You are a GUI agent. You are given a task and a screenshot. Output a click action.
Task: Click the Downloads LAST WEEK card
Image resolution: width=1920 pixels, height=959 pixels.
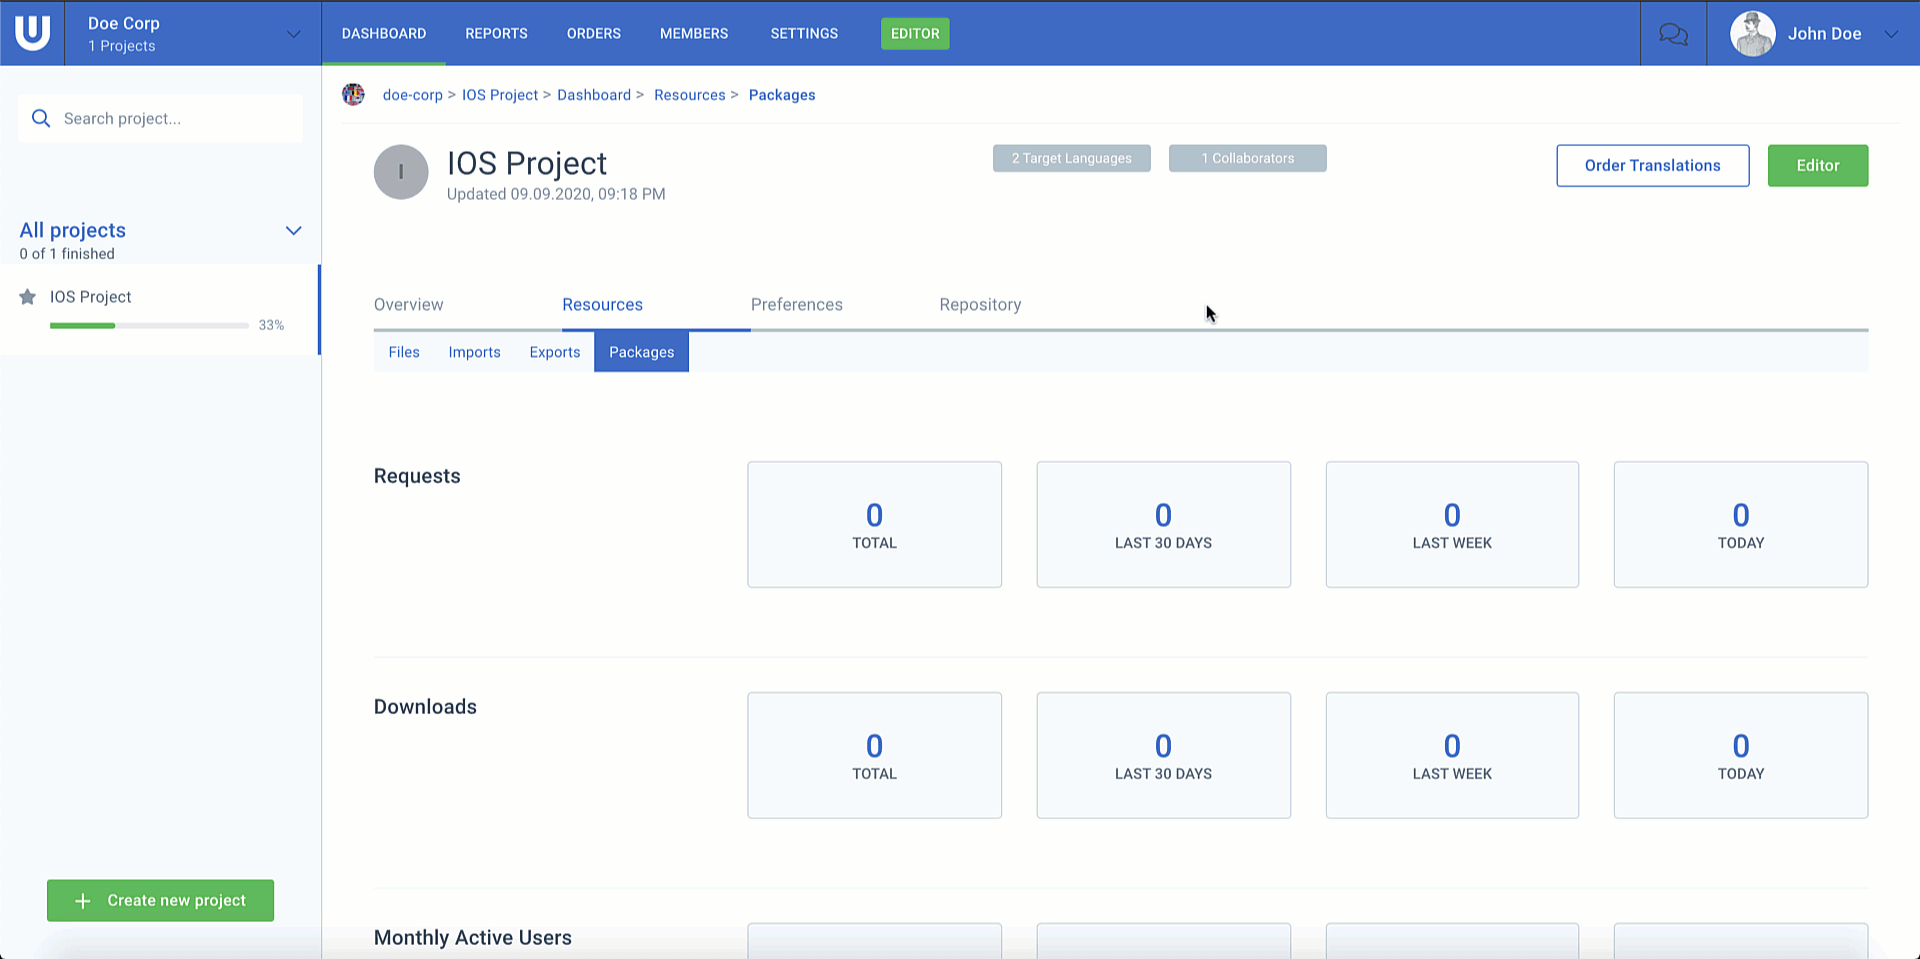[1452, 756]
